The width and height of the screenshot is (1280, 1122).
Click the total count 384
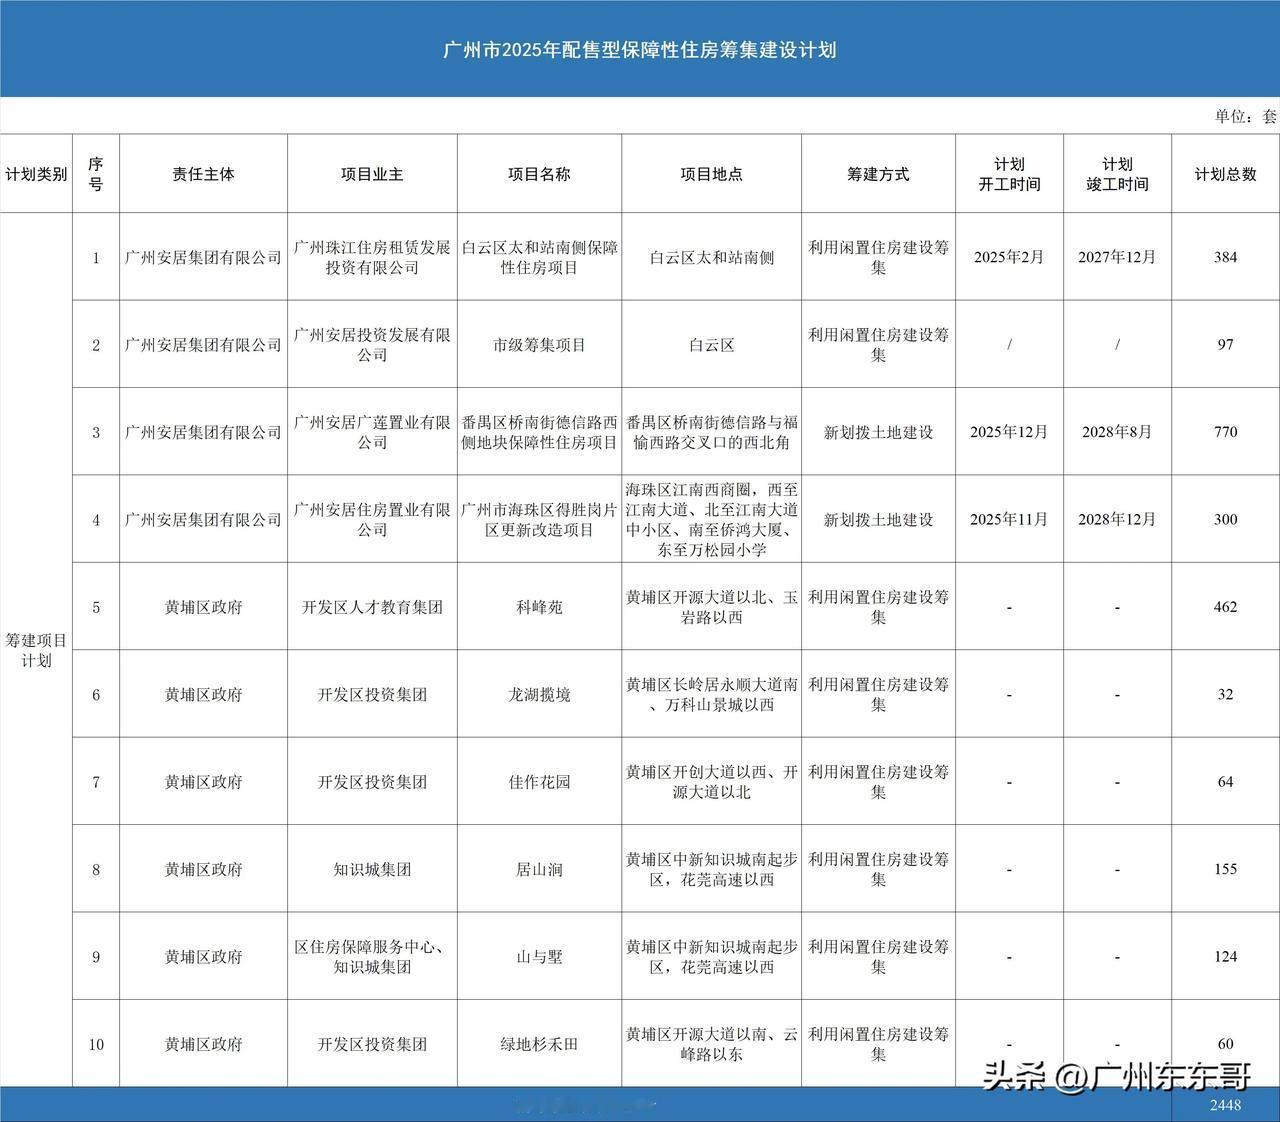[1225, 257]
